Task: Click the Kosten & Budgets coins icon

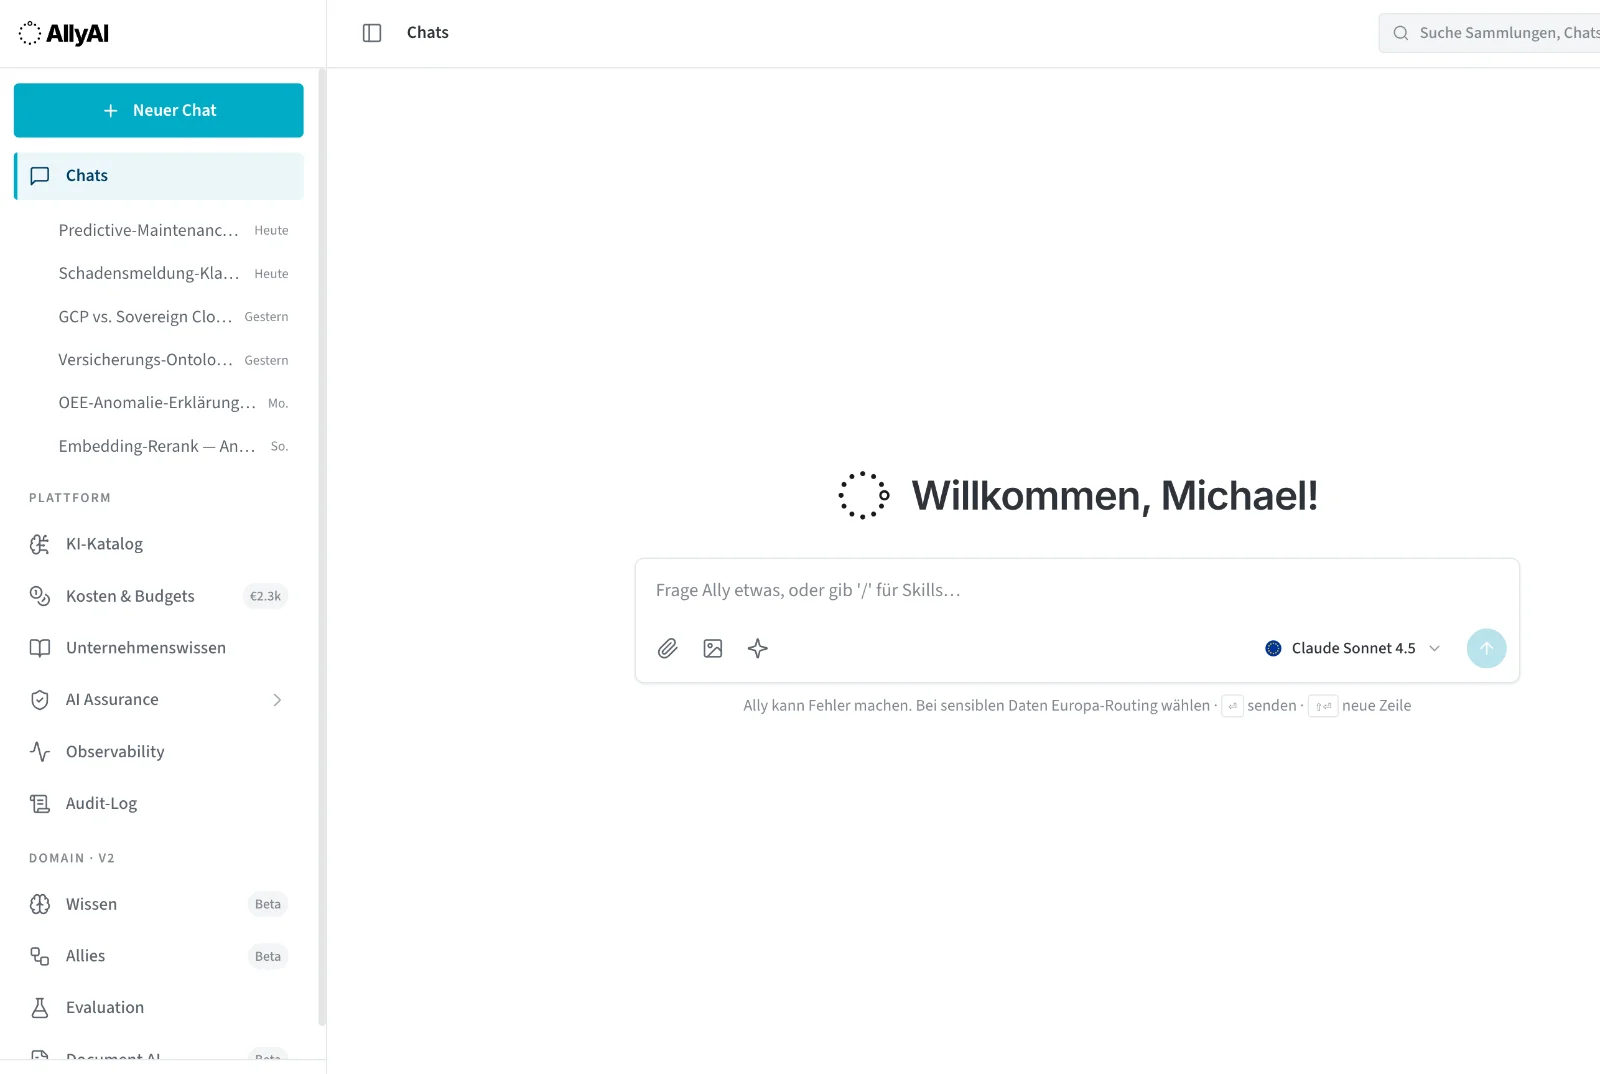Action: click(x=40, y=596)
